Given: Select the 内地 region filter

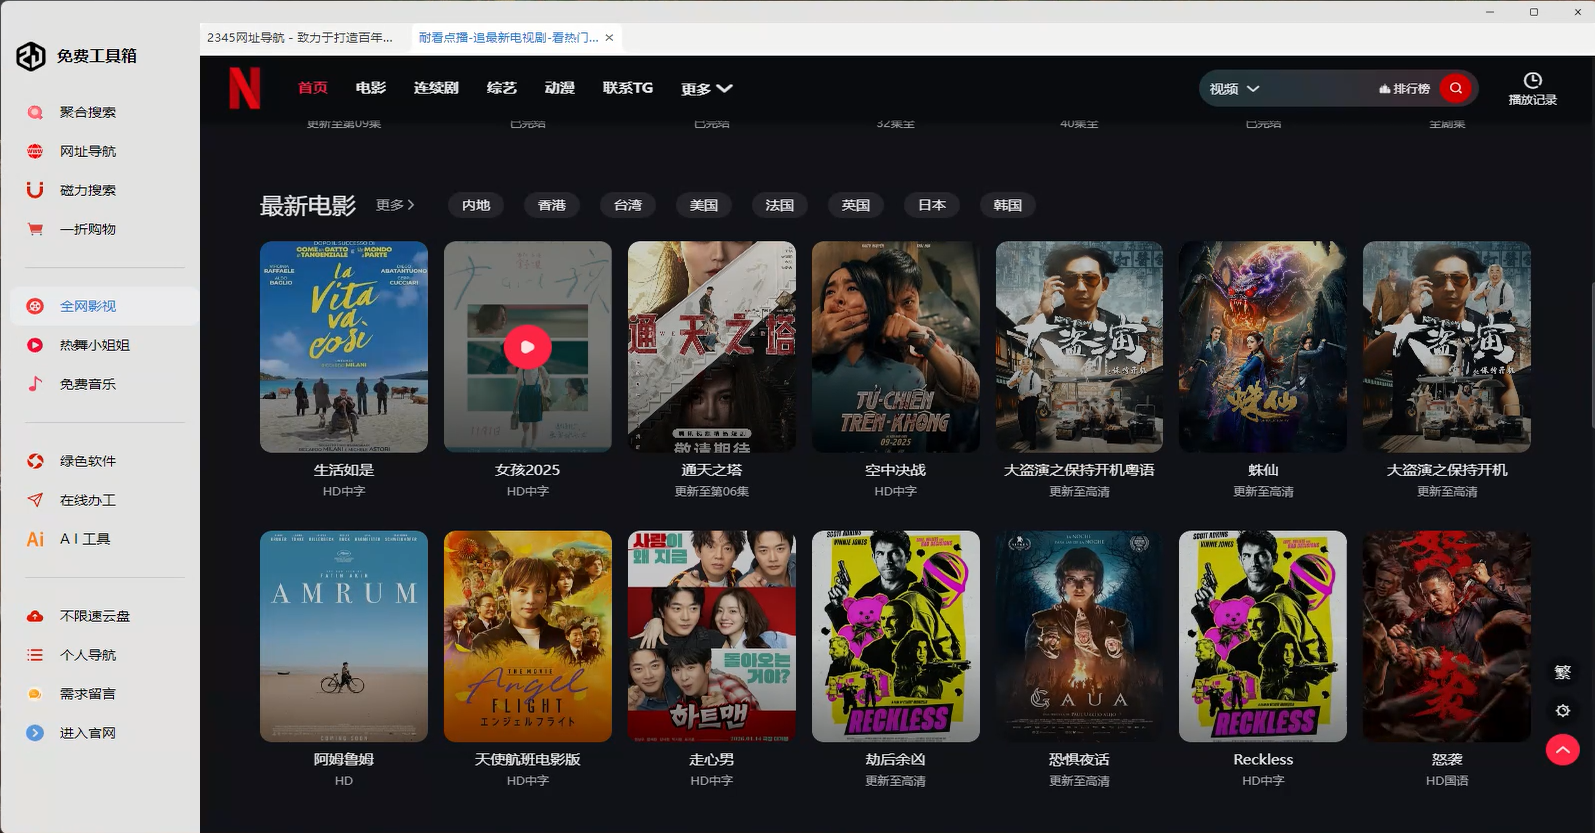Looking at the screenshot, I should click(476, 205).
